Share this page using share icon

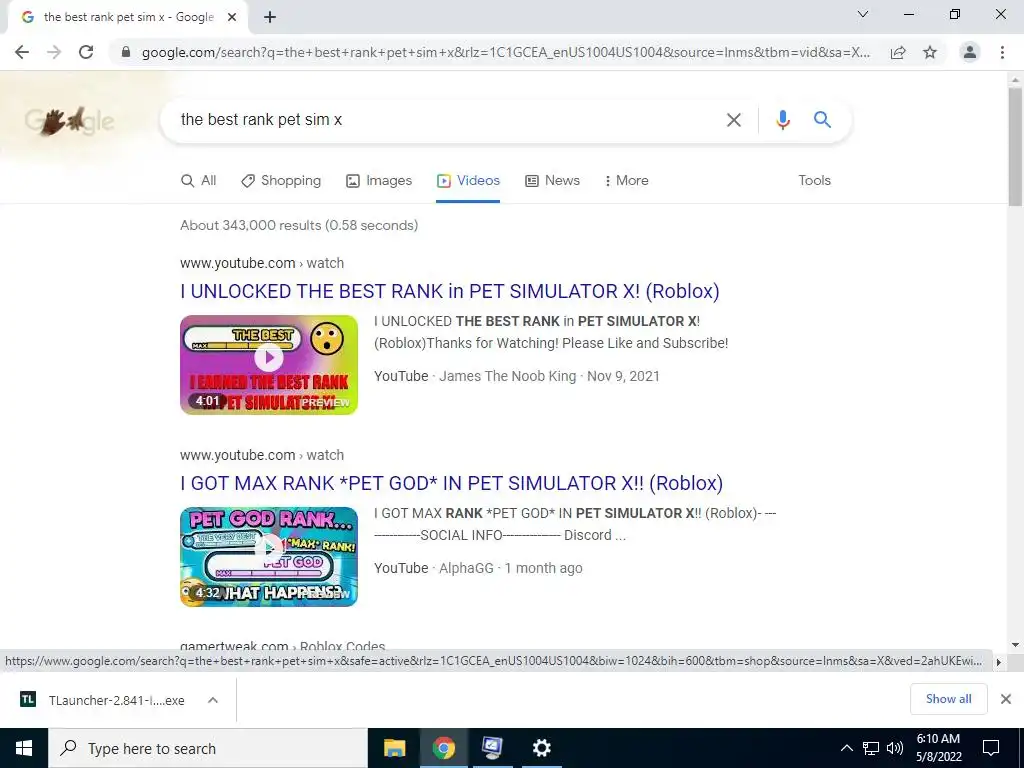tap(898, 52)
